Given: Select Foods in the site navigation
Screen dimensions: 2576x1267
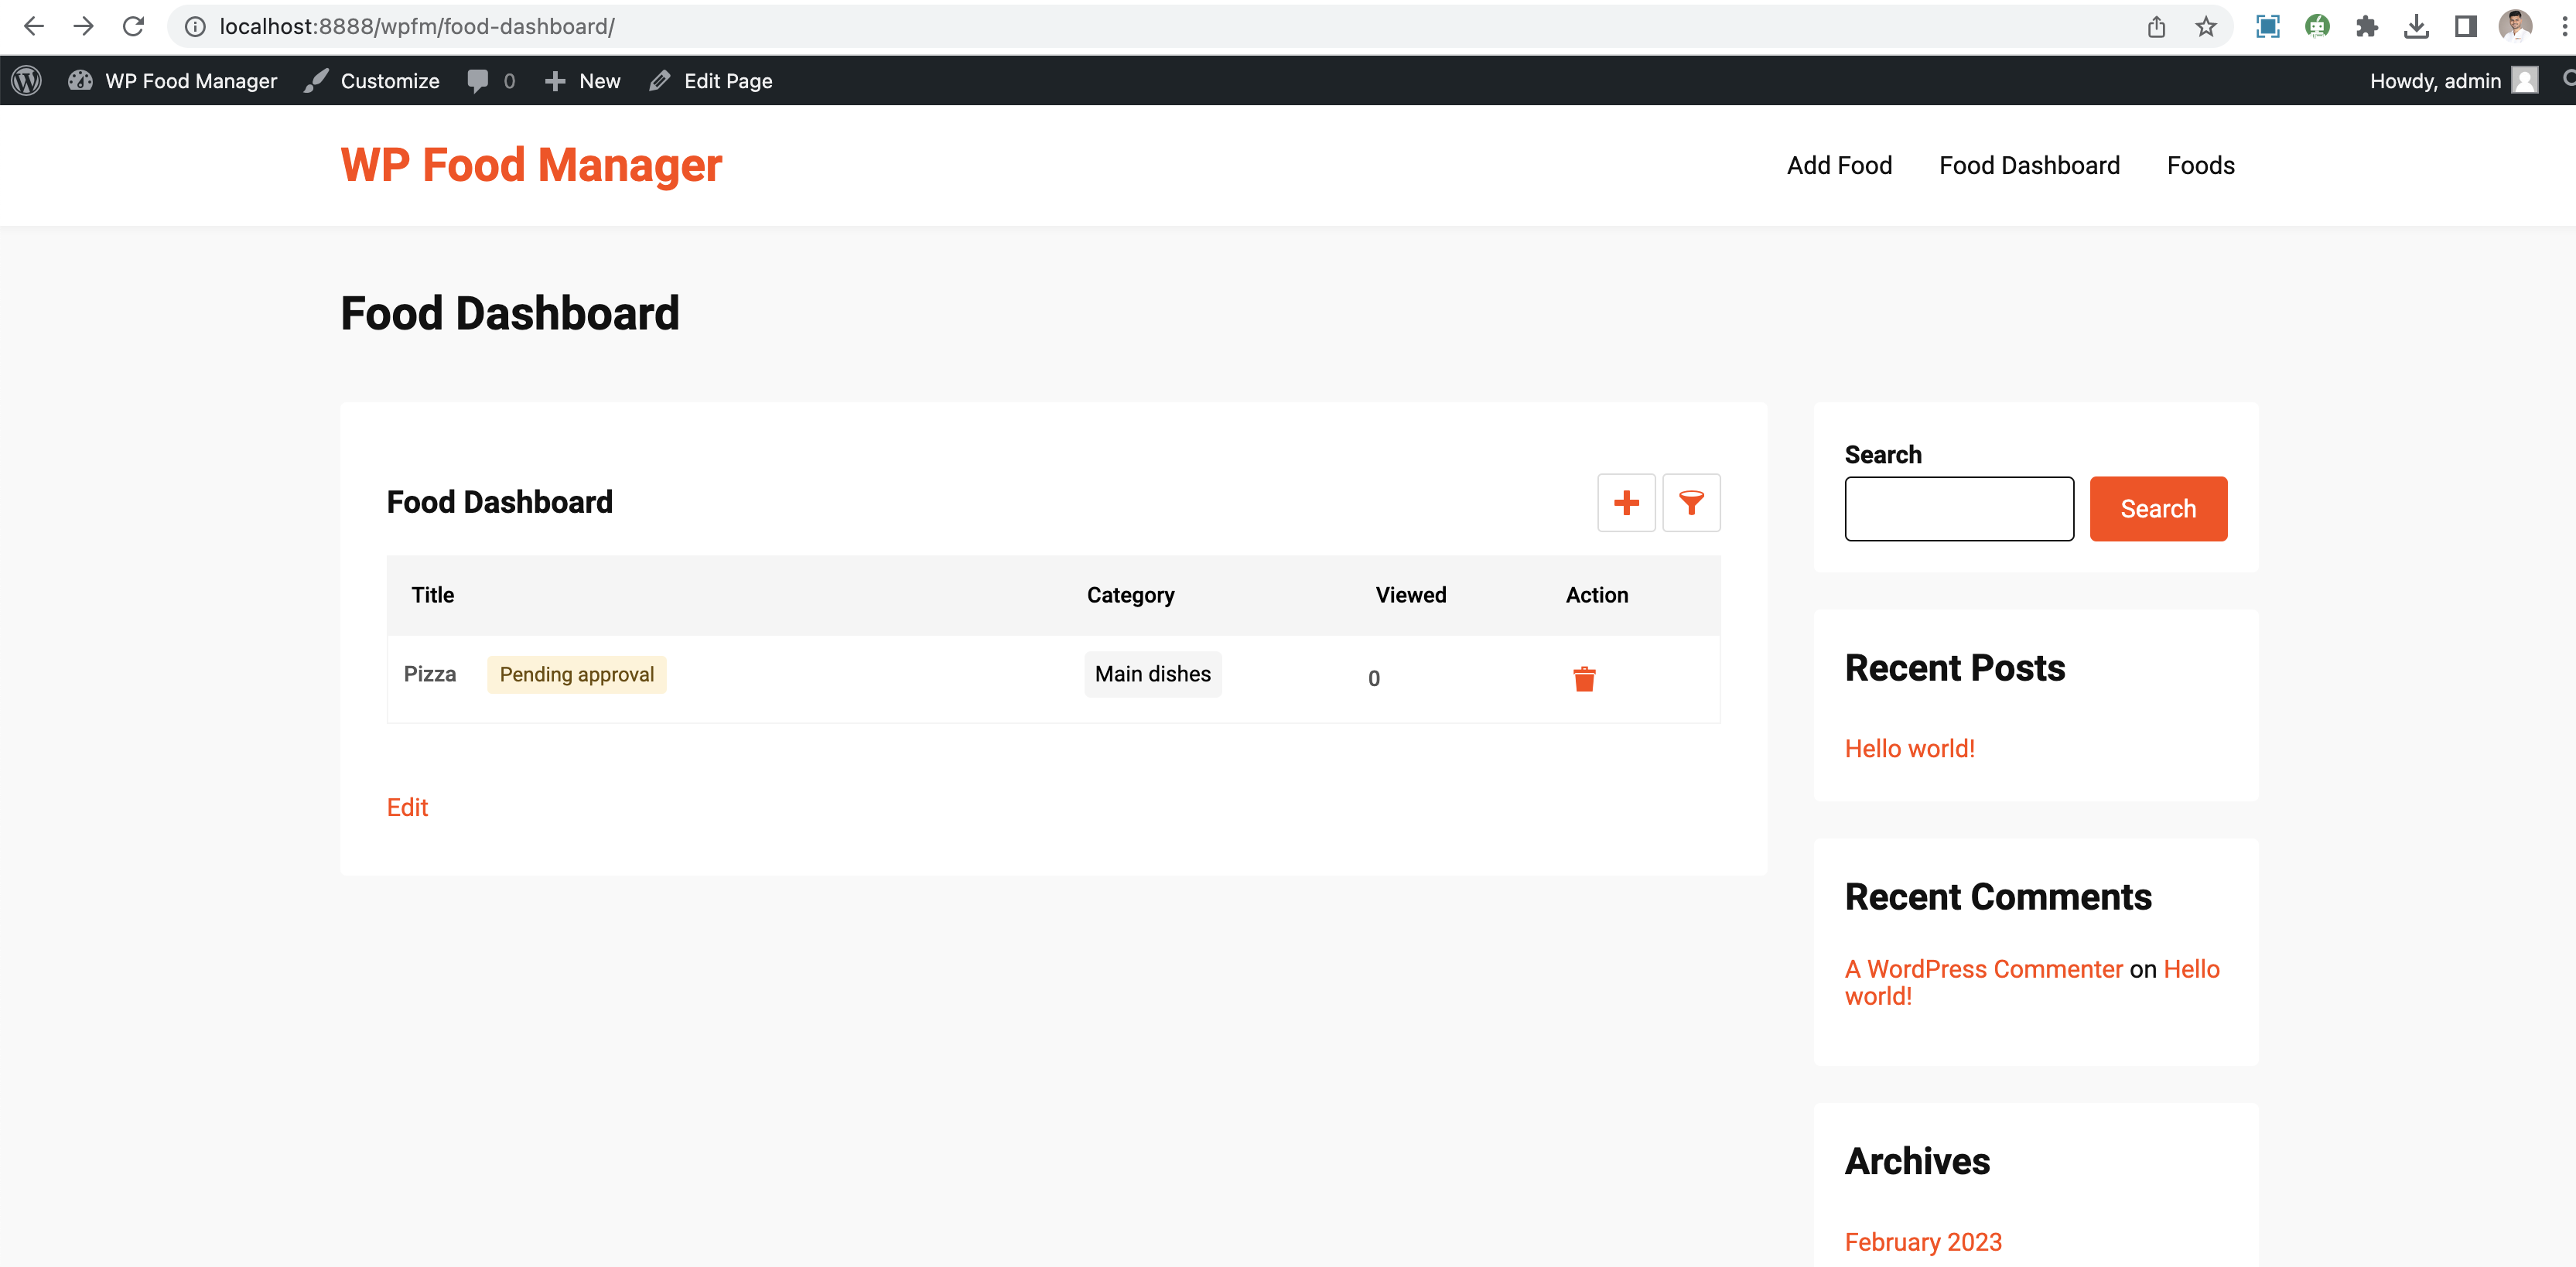Looking at the screenshot, I should point(2200,165).
